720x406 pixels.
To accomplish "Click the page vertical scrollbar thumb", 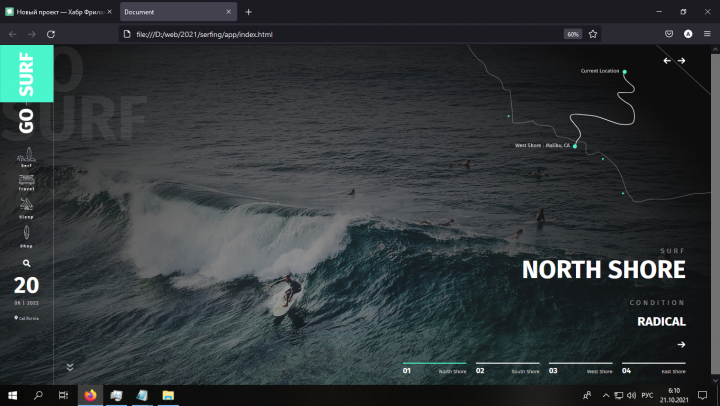I will point(715,214).
